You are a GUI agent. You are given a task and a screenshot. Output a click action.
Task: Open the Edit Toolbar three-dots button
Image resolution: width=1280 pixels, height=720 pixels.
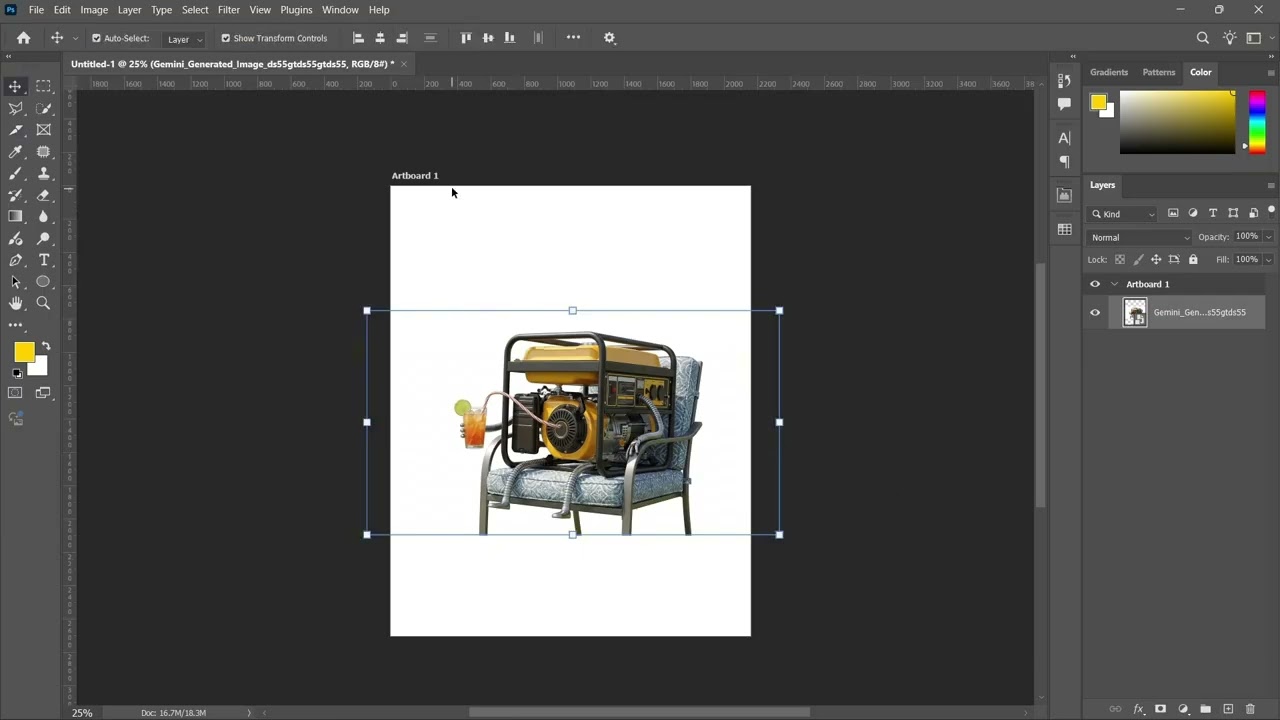pyautogui.click(x=15, y=325)
